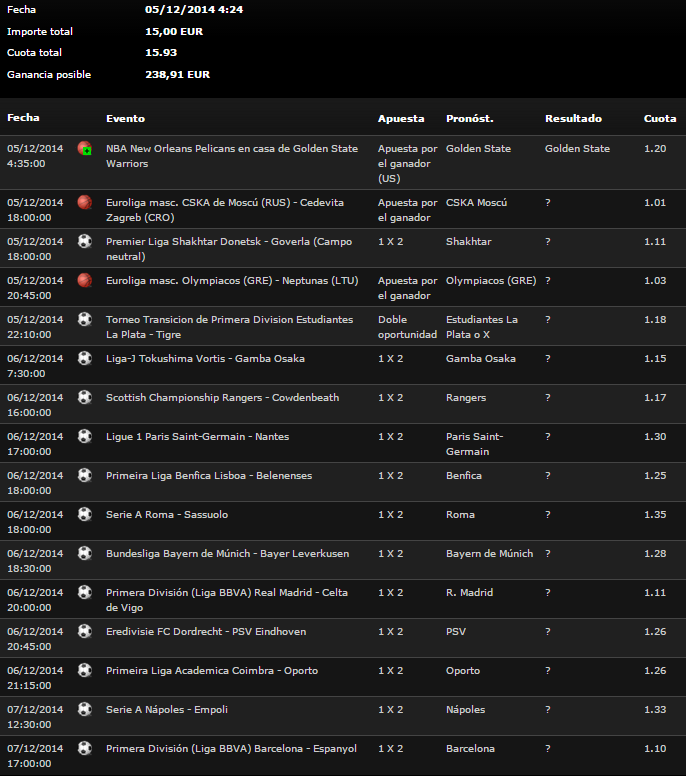686x776 pixels.
Task: Click the 1.10 odds for Barcelona
Action: coord(655,748)
